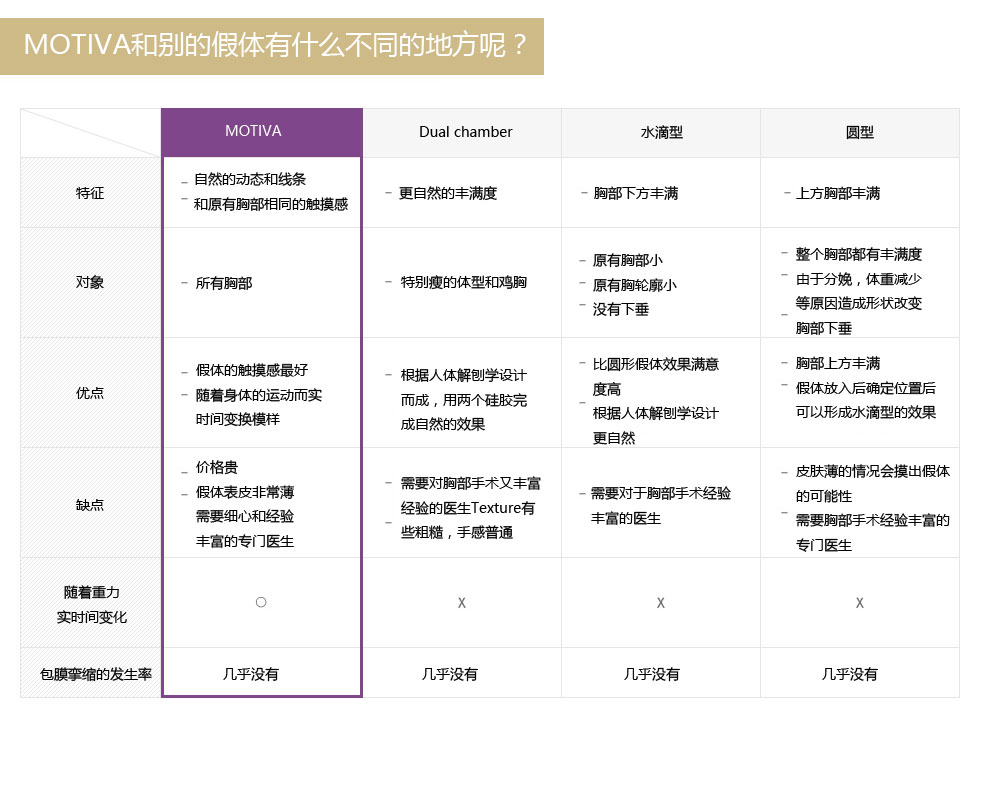The width and height of the screenshot is (1000, 789).
Task: Click the X in the 圆型 column
Action: coord(858,602)
